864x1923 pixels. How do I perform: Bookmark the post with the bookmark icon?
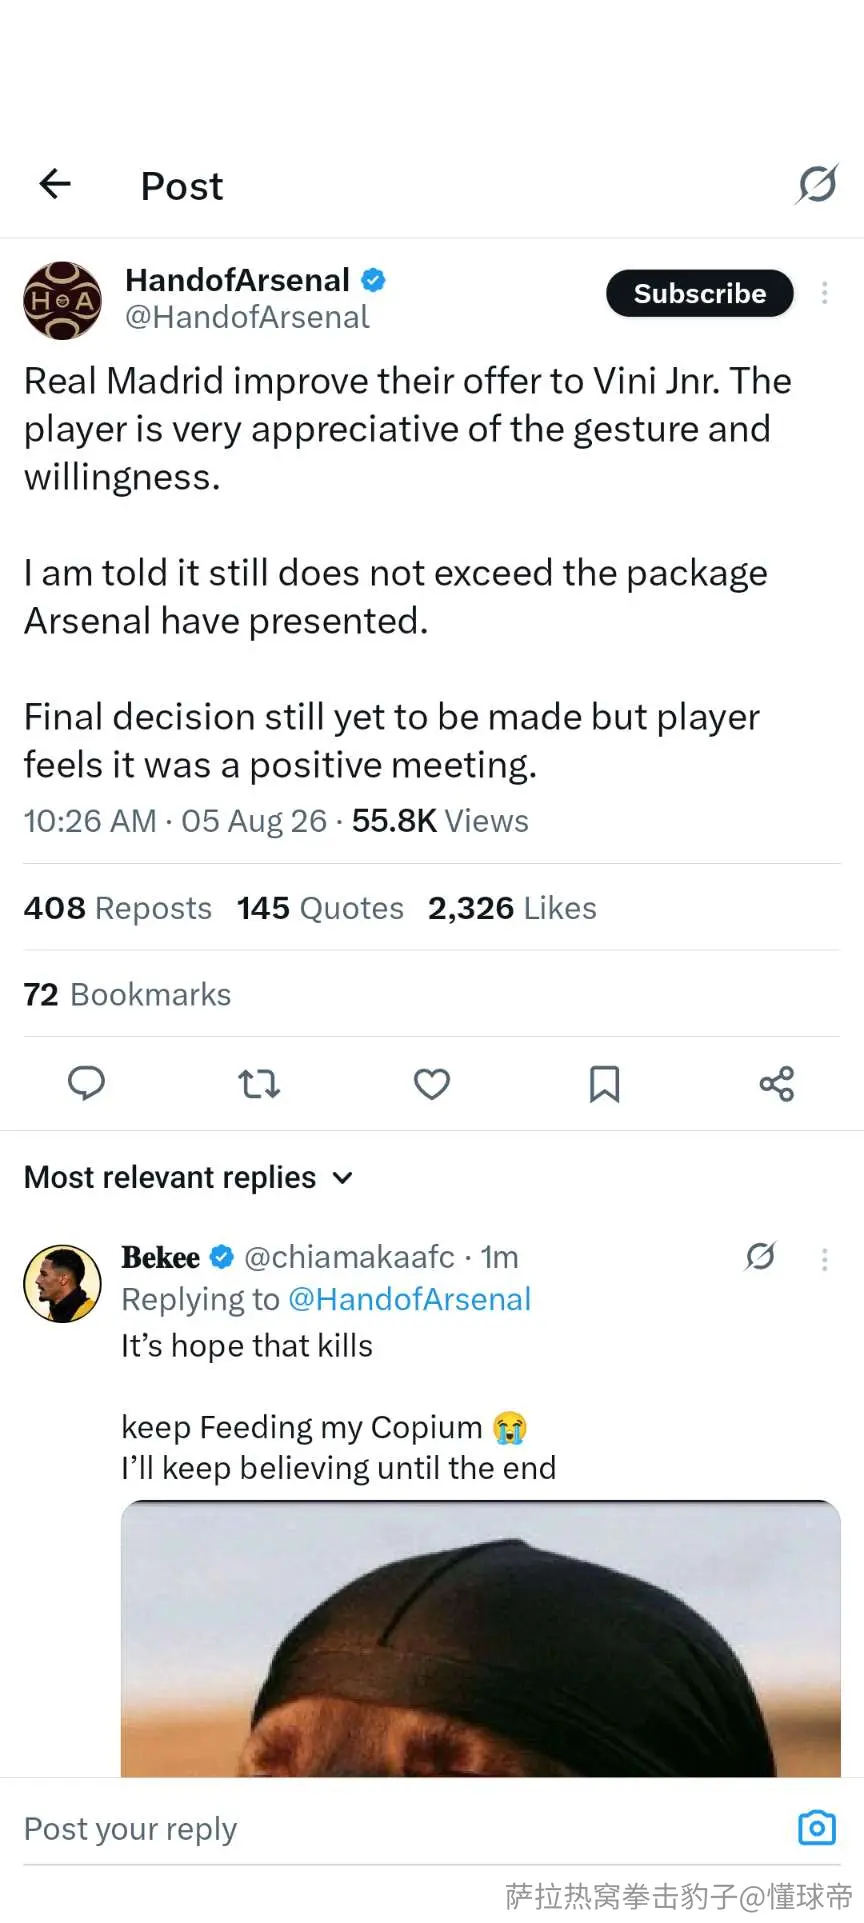click(604, 1084)
